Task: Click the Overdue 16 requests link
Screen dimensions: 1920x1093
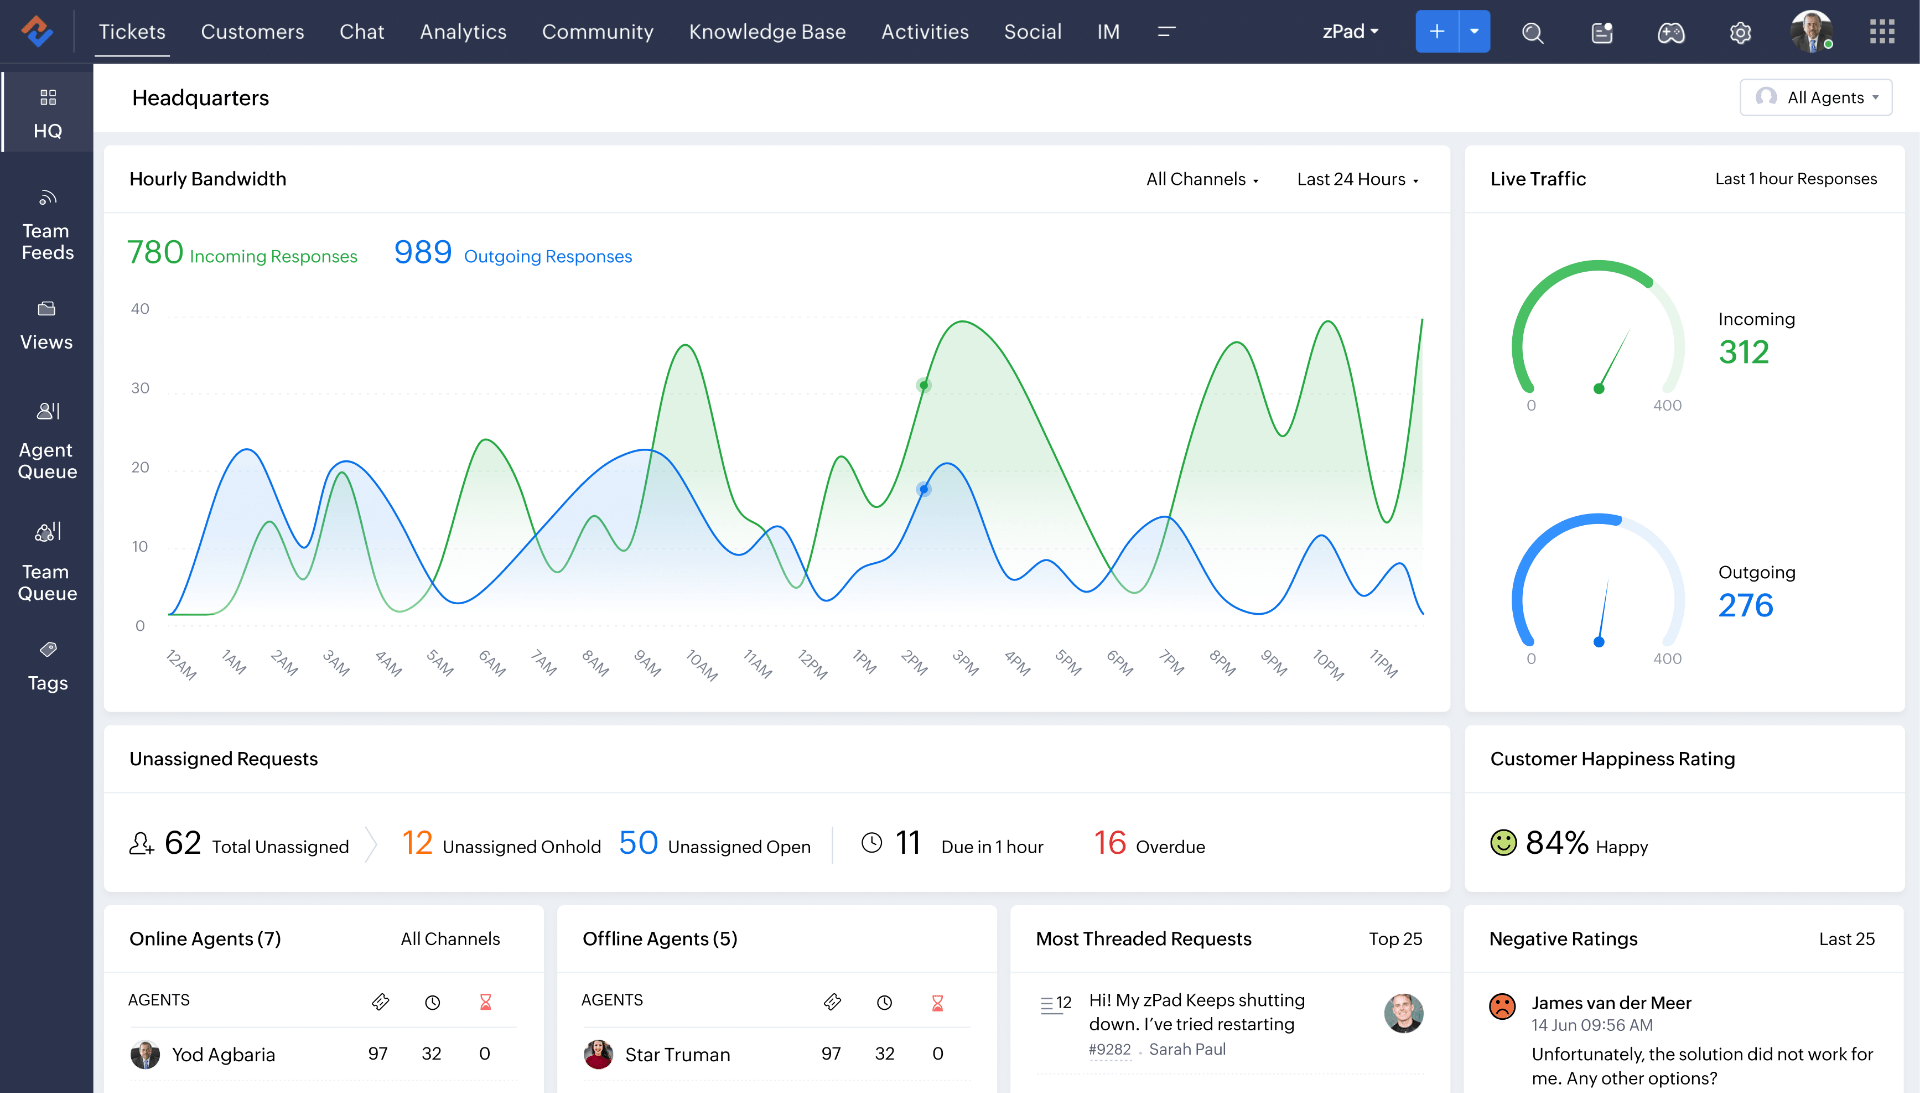Action: (x=1151, y=844)
